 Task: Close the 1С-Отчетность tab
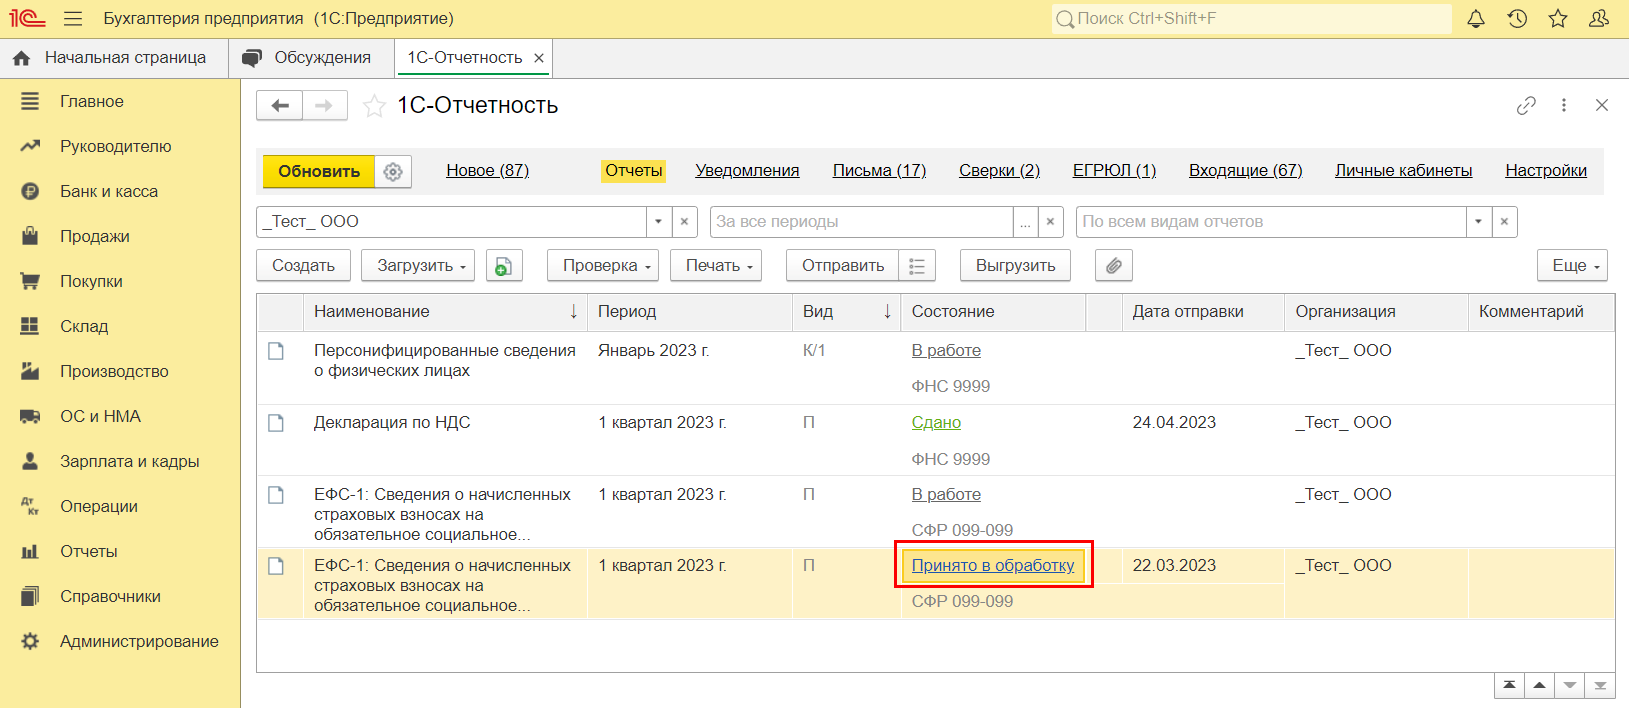(539, 58)
